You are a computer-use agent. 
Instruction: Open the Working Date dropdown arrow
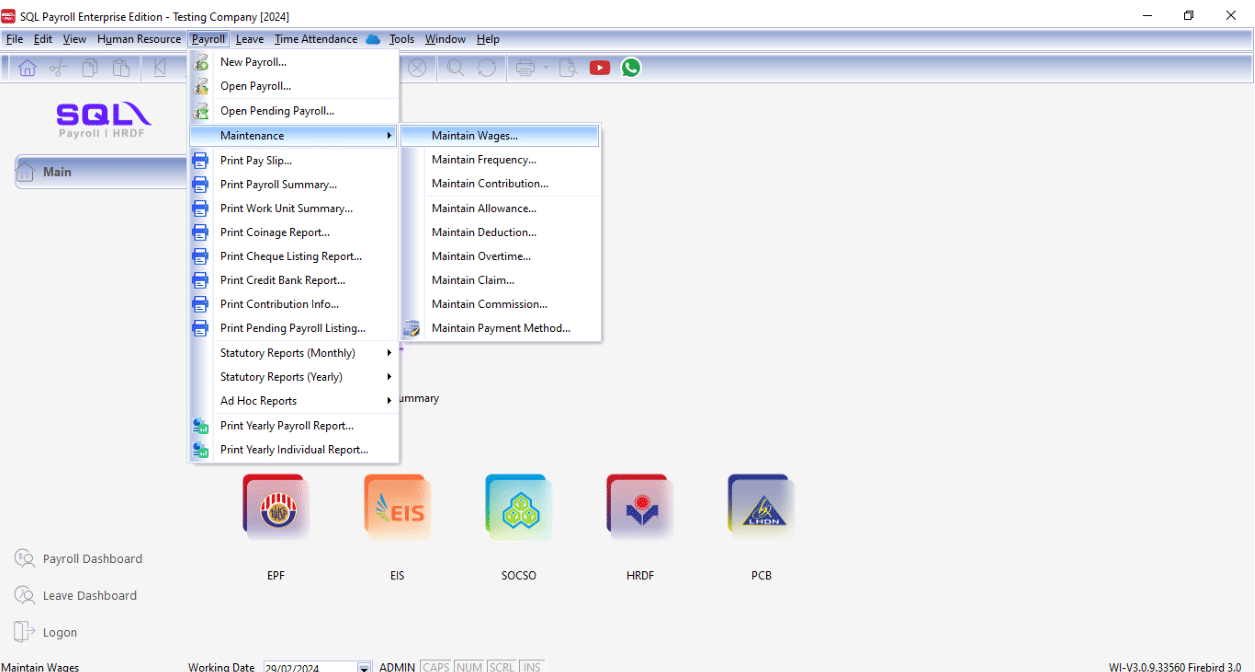click(364, 667)
